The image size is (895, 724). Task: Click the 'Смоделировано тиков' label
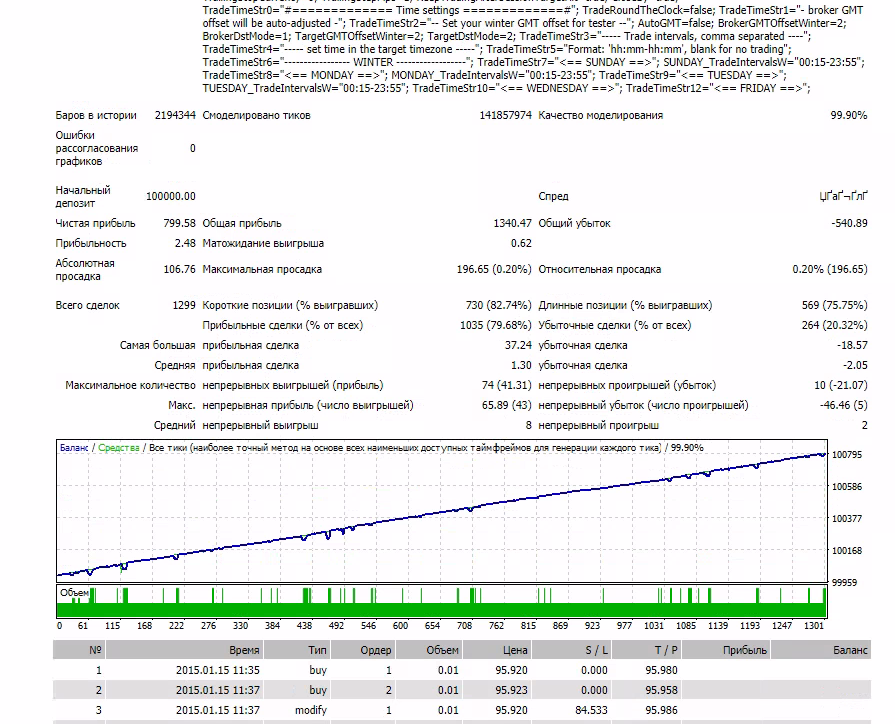[256, 115]
